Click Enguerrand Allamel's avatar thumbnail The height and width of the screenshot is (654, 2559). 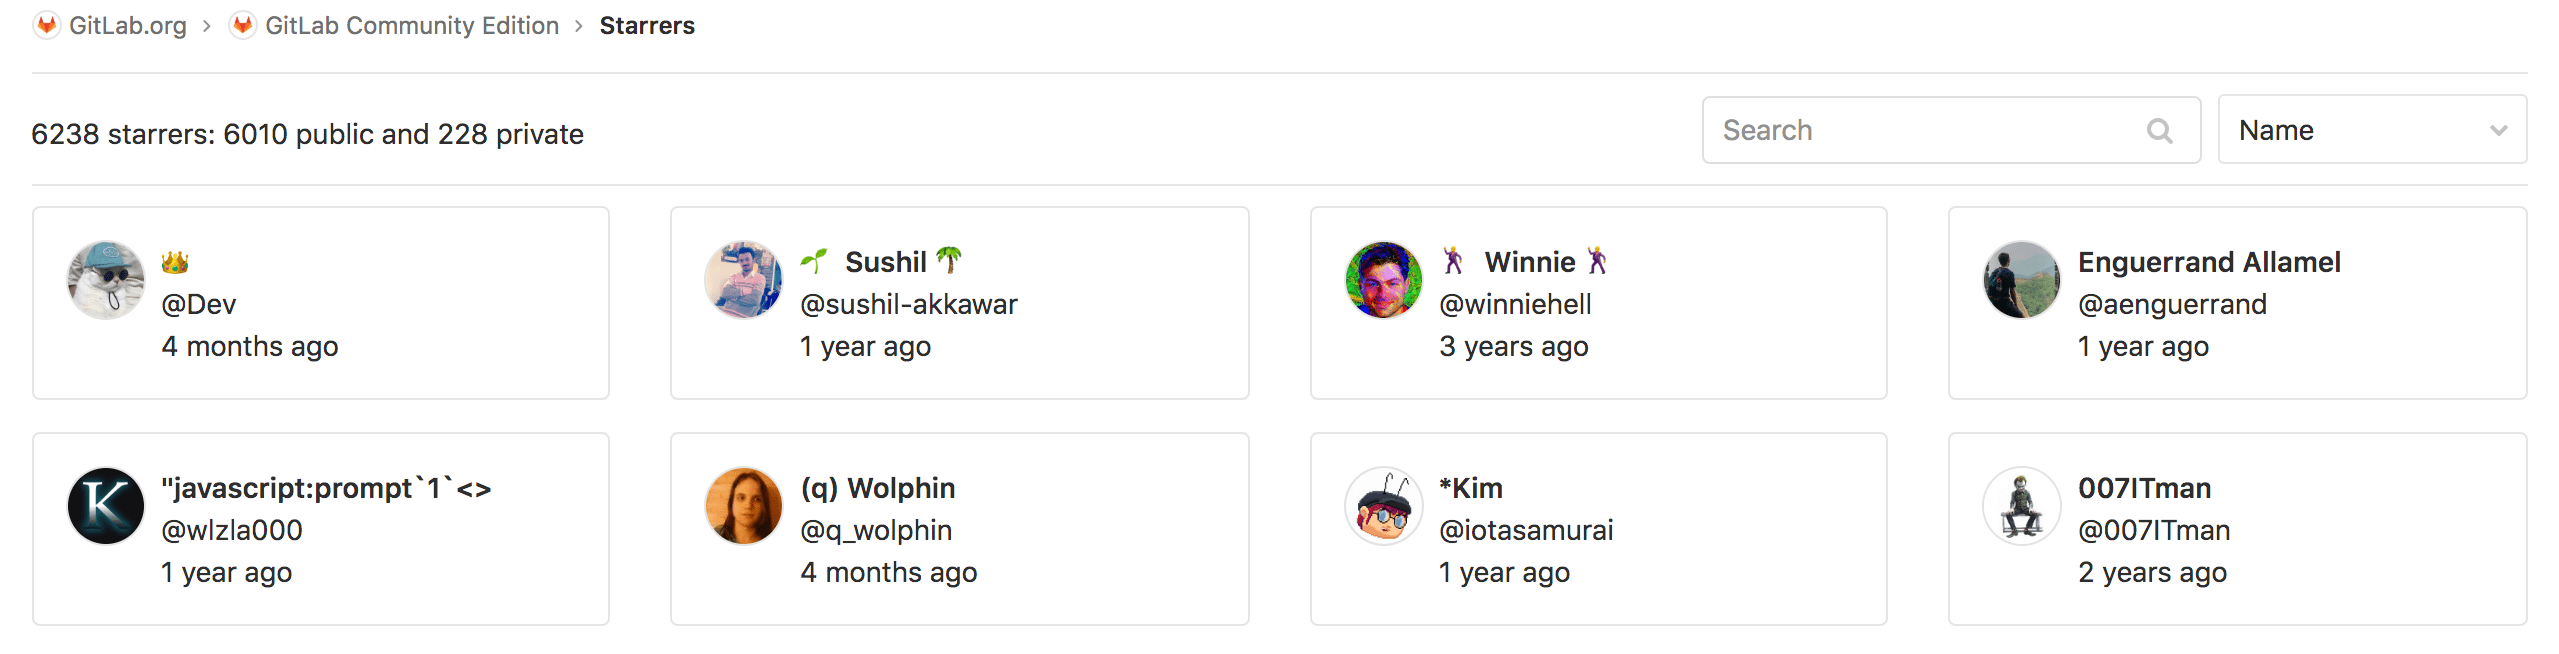point(2021,281)
